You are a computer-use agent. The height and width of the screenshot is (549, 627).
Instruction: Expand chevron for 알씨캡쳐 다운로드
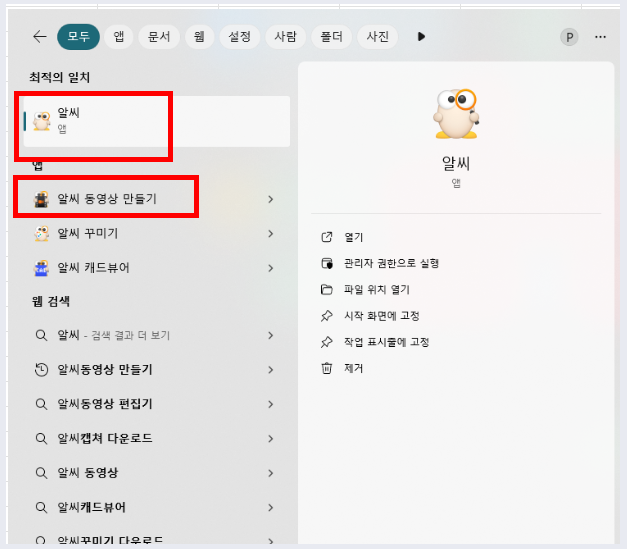[271, 439]
